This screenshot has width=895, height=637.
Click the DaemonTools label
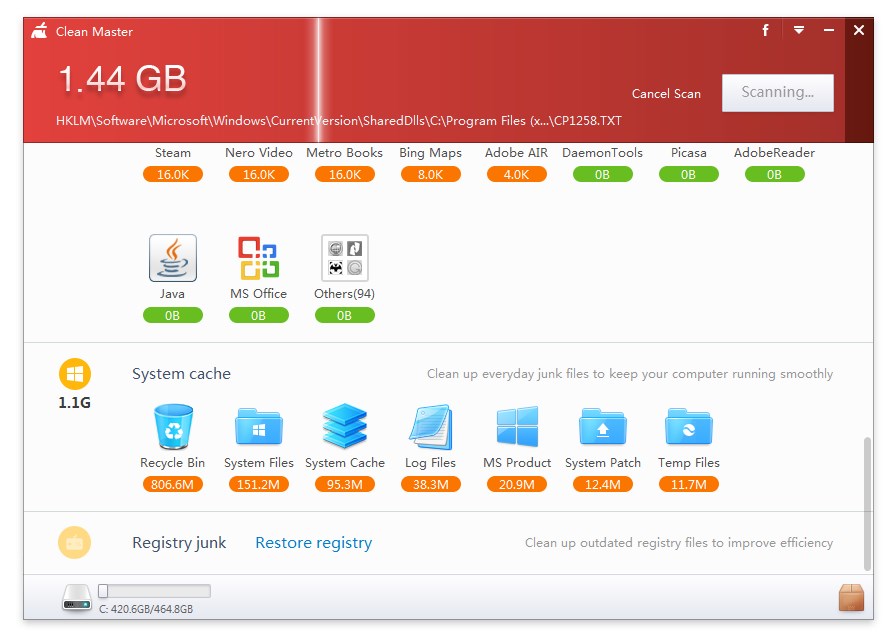pos(603,152)
